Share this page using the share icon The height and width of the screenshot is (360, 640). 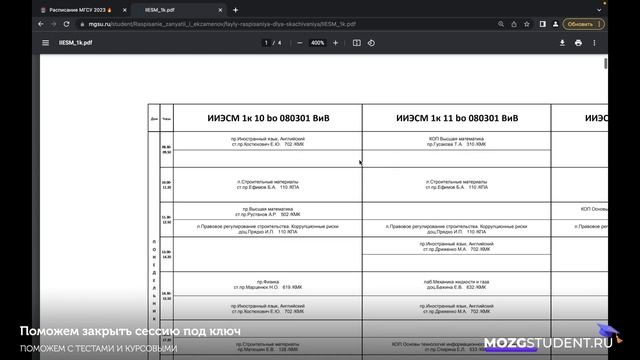pyautogui.click(x=513, y=24)
